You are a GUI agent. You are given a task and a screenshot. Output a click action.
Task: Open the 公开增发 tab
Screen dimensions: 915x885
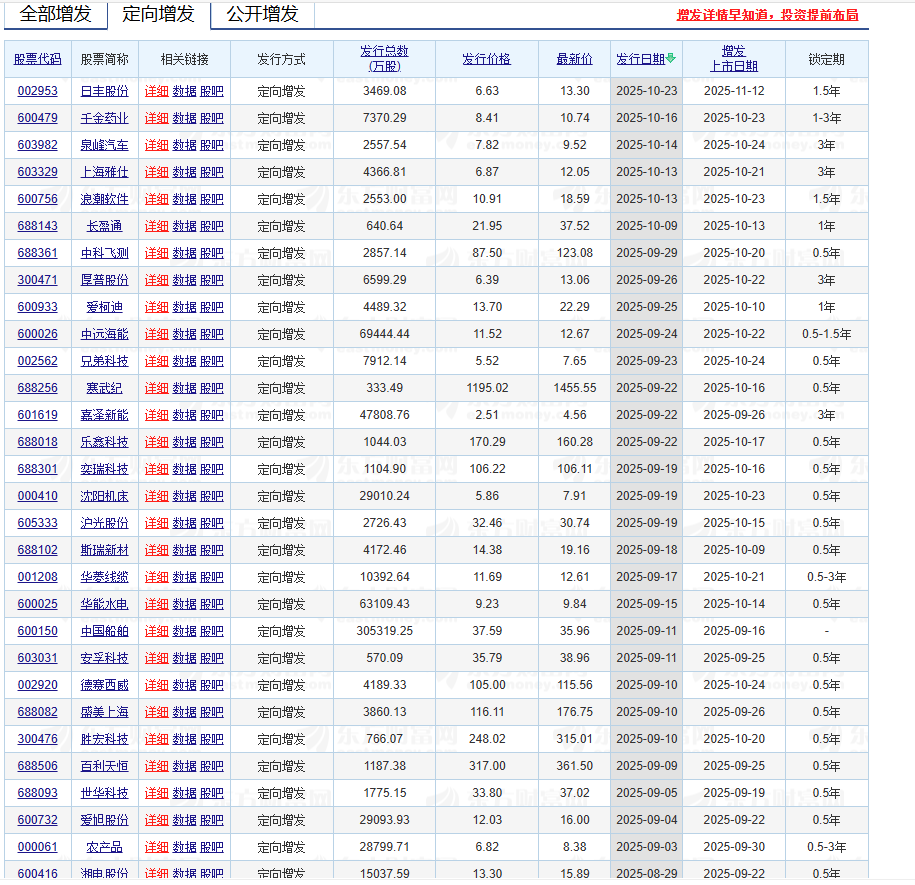(263, 14)
